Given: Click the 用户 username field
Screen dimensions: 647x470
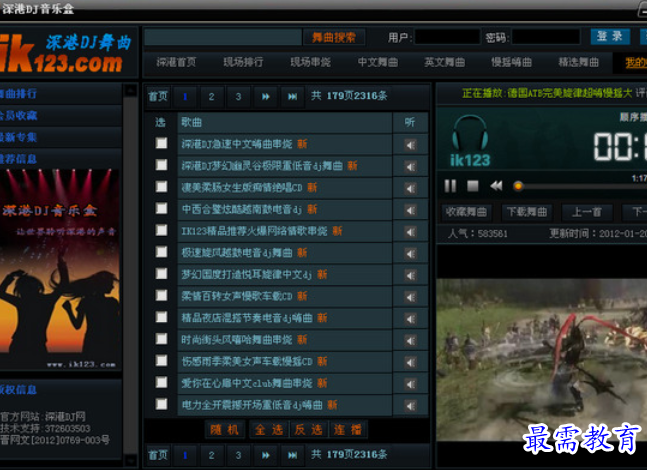Looking at the screenshot, I should click(x=447, y=37).
